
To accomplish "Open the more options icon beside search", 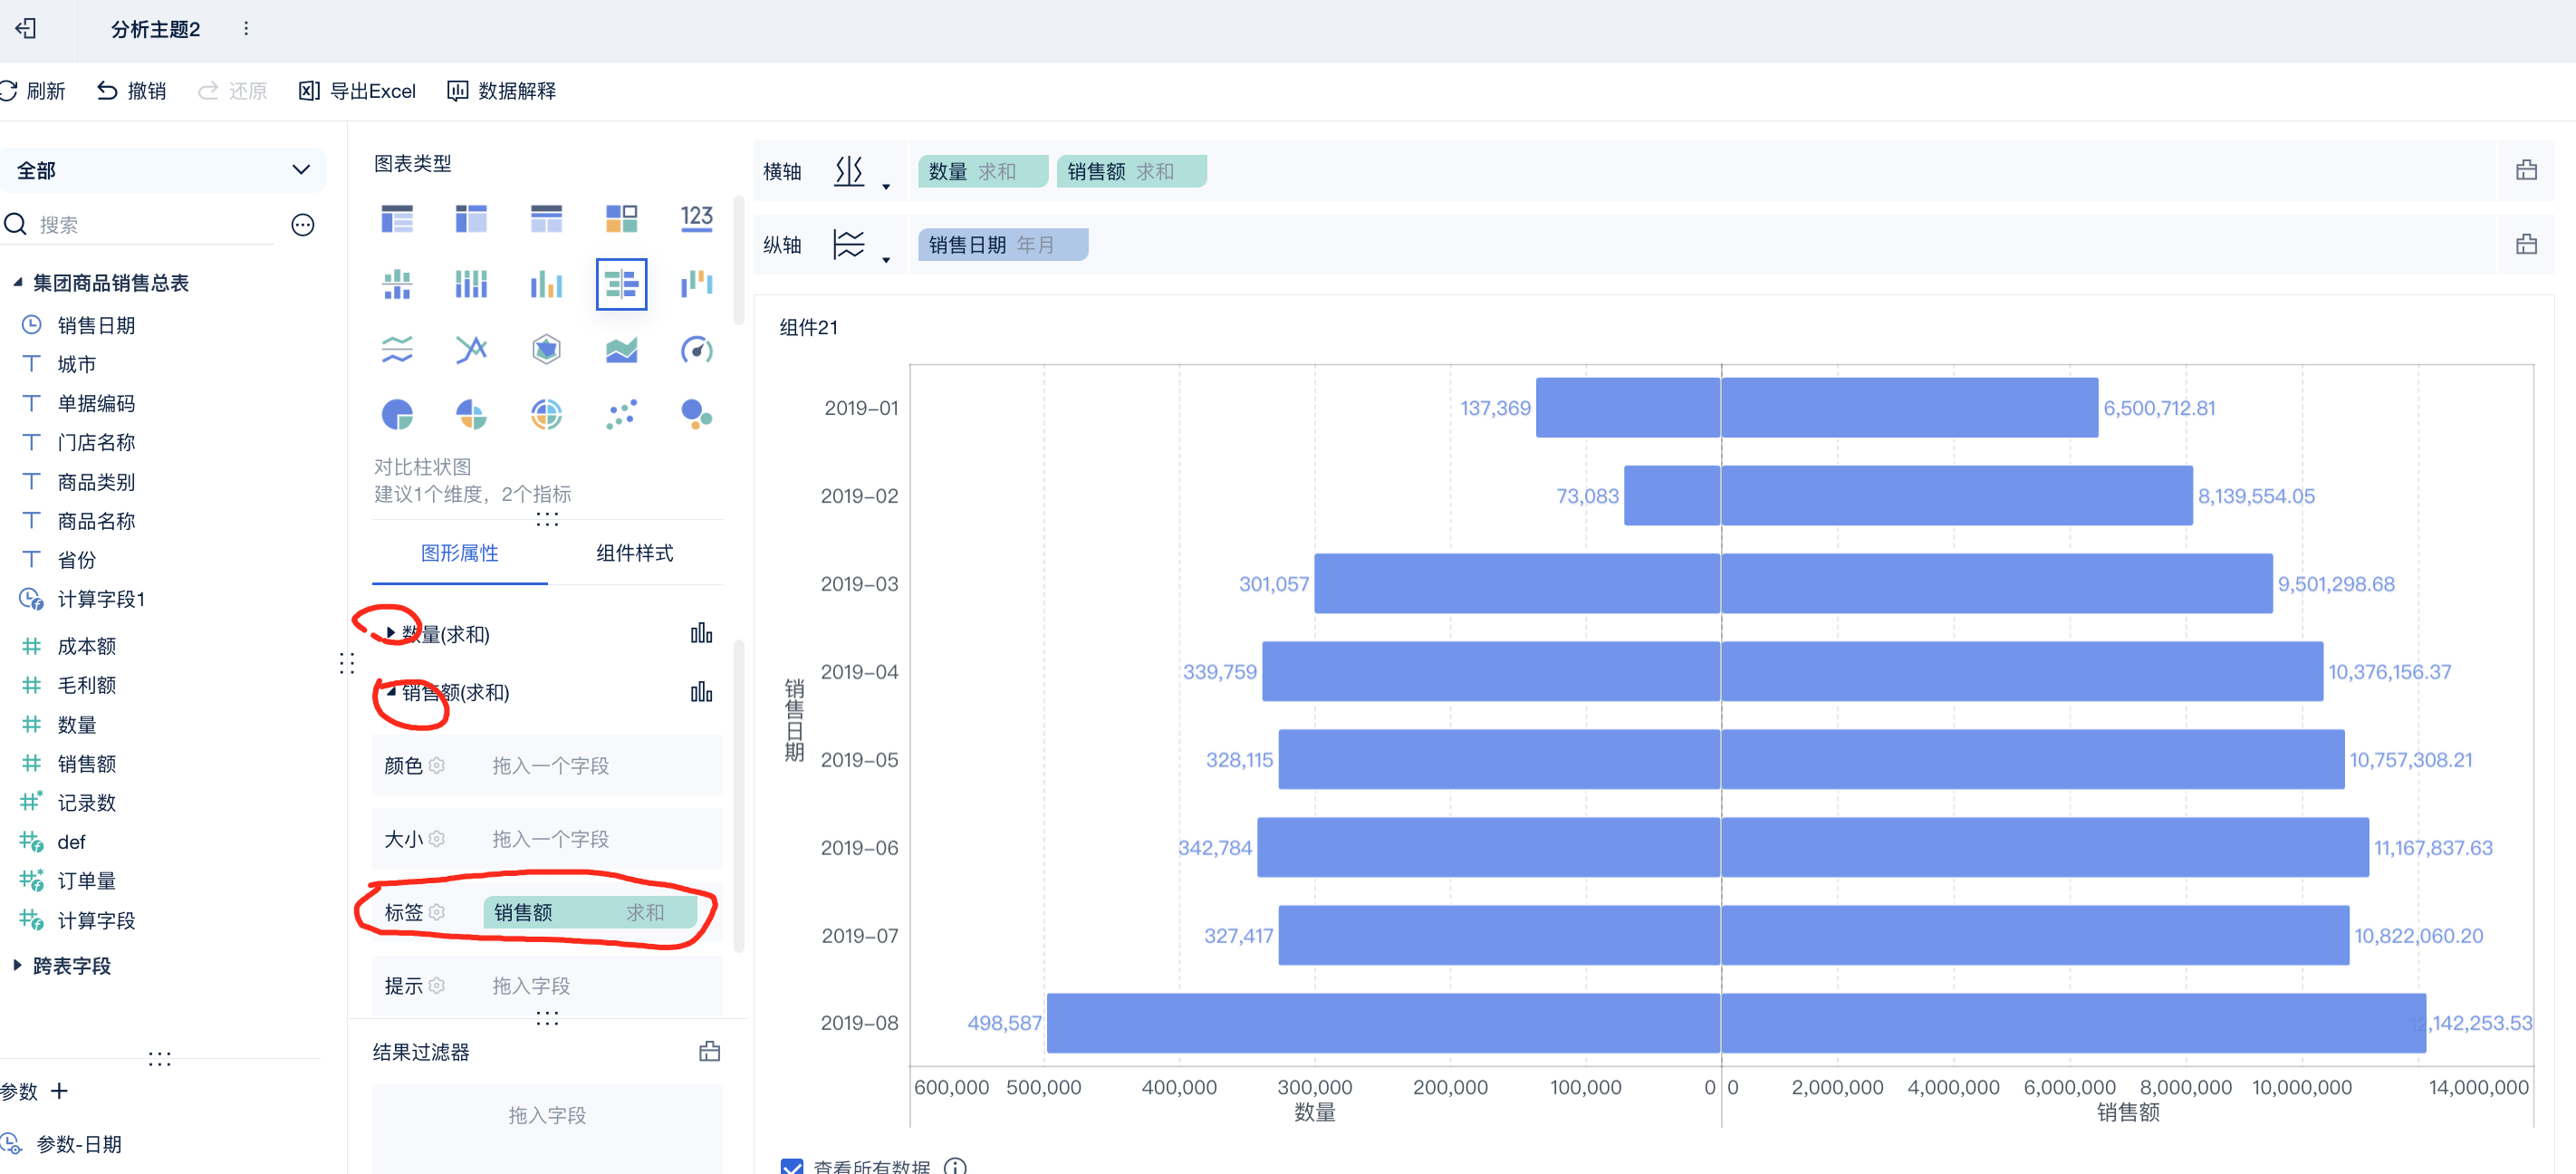I will coord(302,225).
